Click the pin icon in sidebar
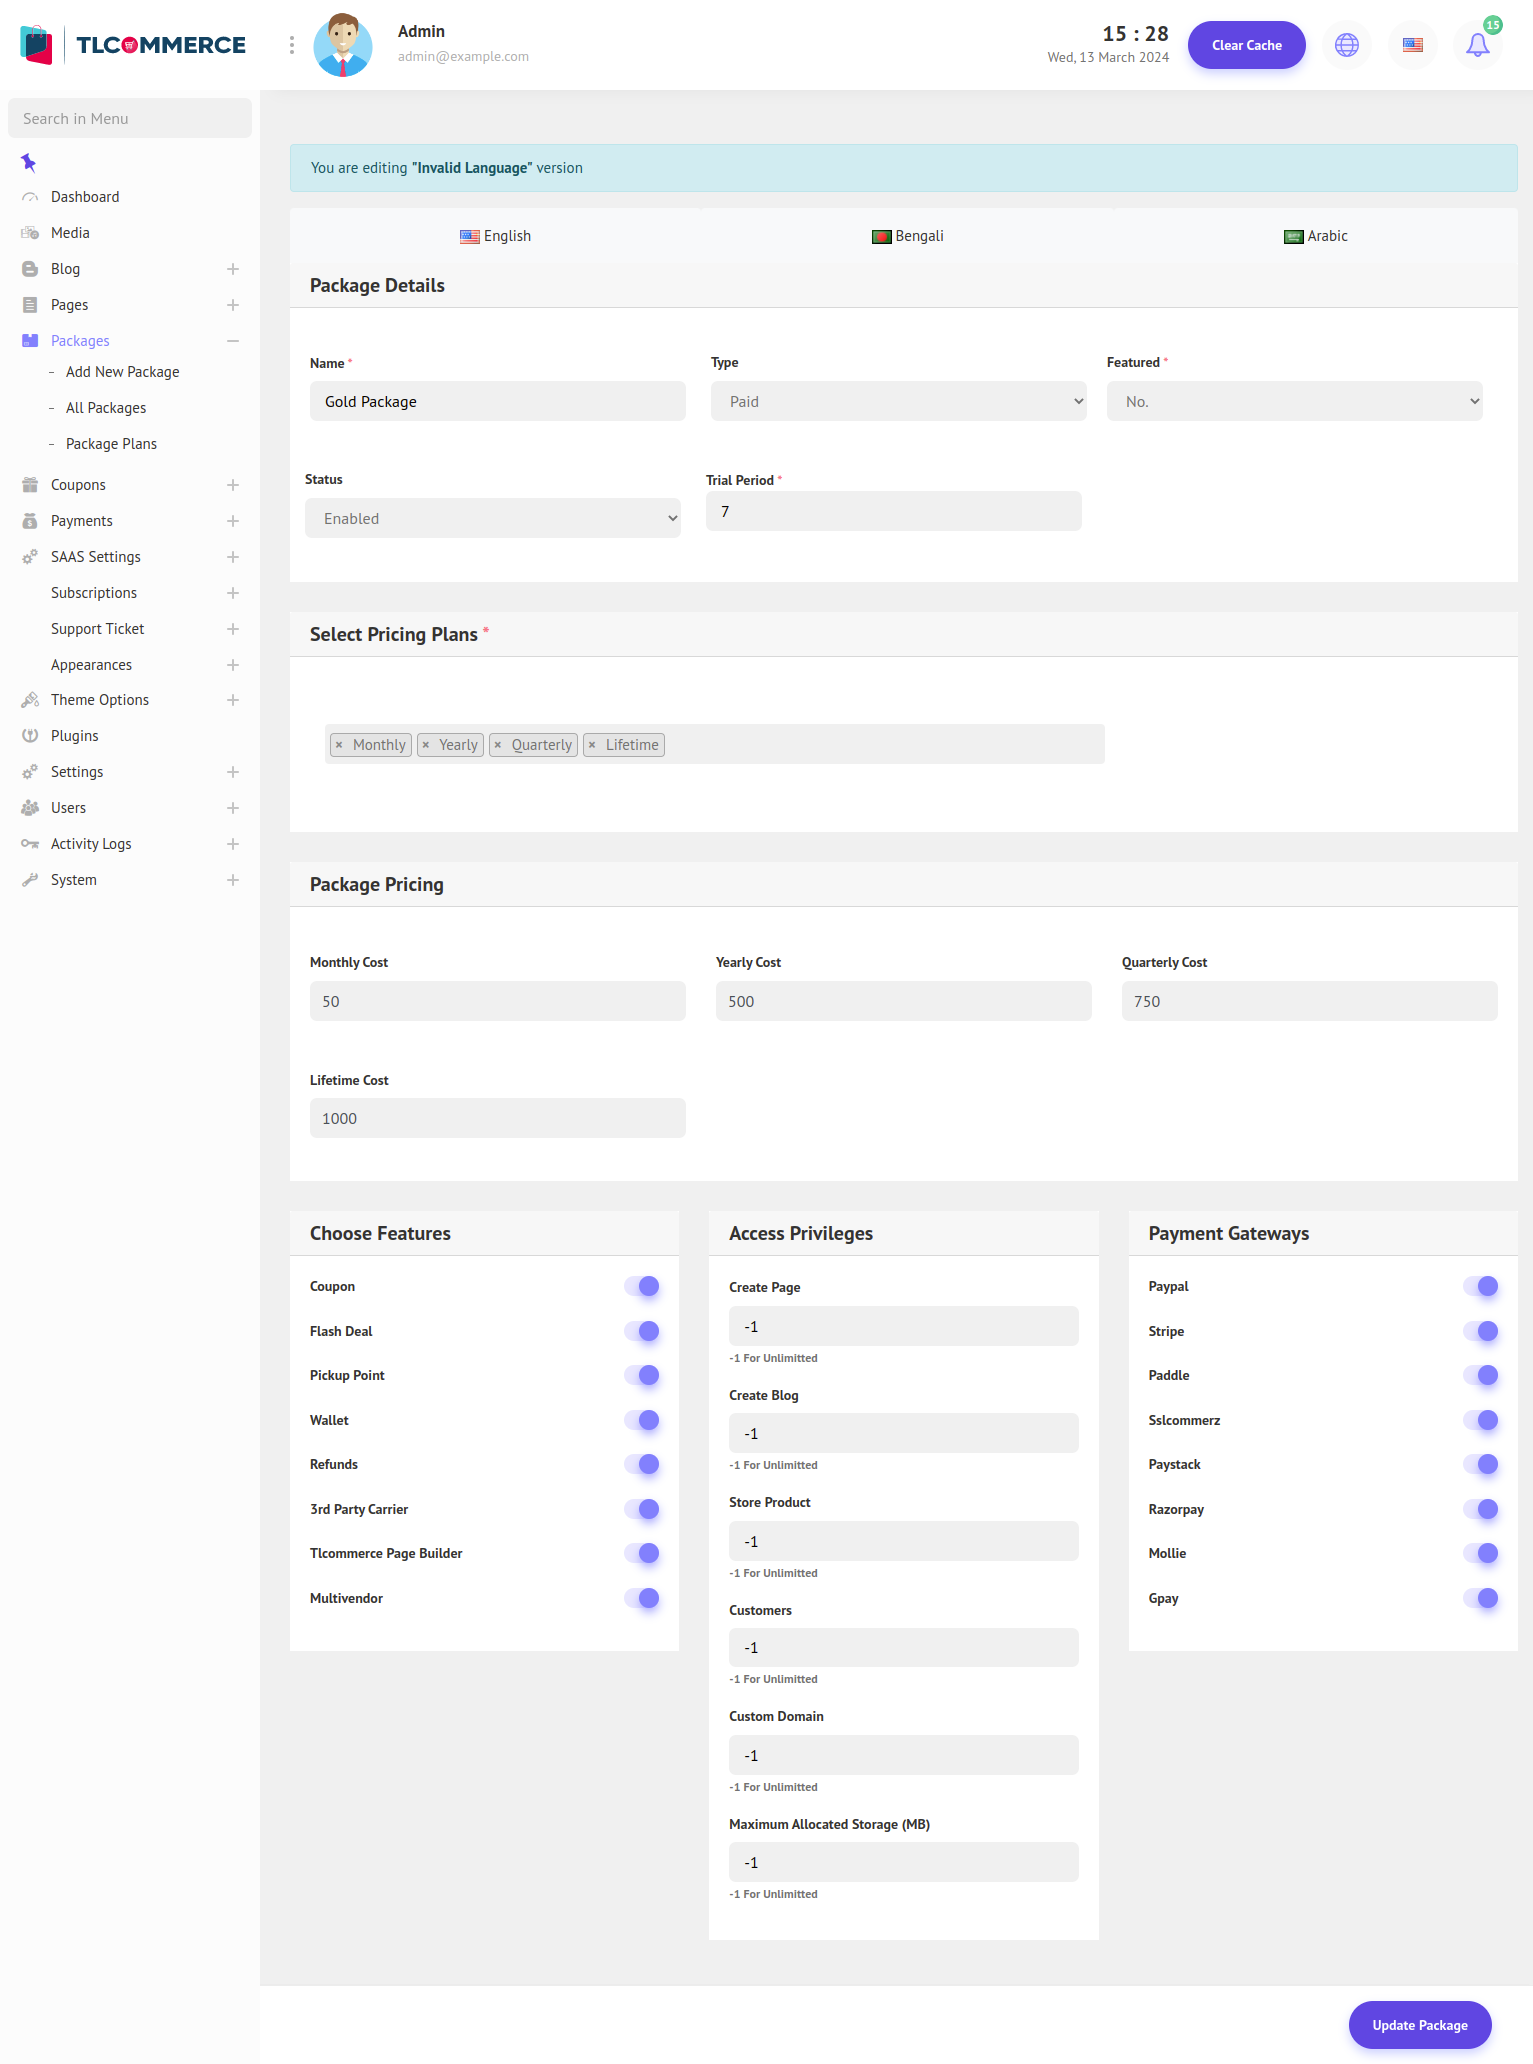Screen dimensions: 1533x2064 point(29,162)
